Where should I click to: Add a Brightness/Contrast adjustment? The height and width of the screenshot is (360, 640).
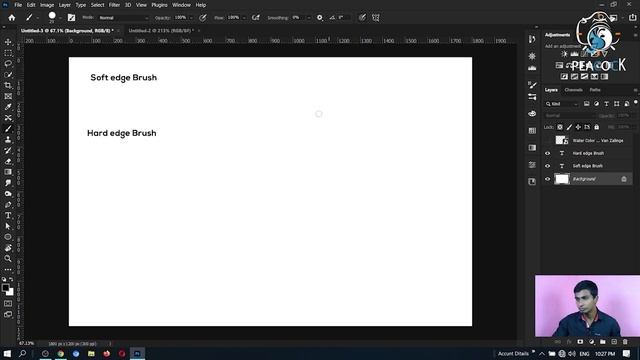(564, 54)
